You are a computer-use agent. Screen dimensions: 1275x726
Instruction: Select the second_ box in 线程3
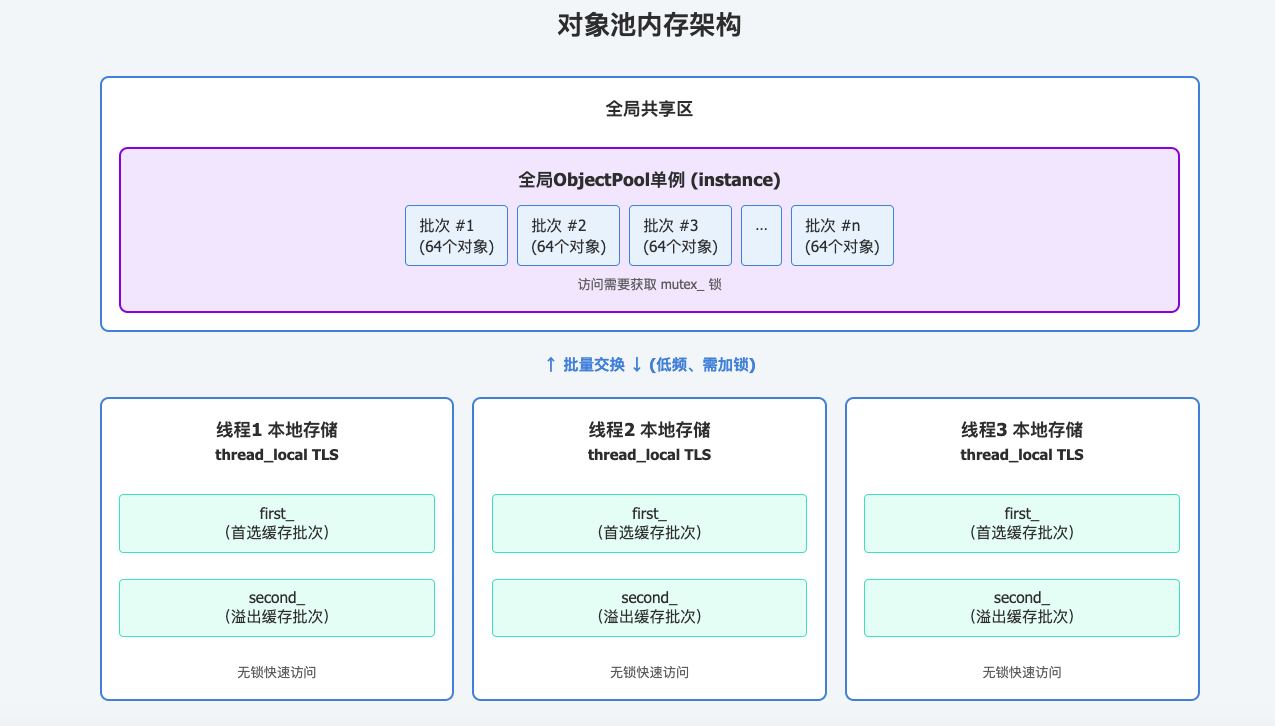click(x=1022, y=608)
